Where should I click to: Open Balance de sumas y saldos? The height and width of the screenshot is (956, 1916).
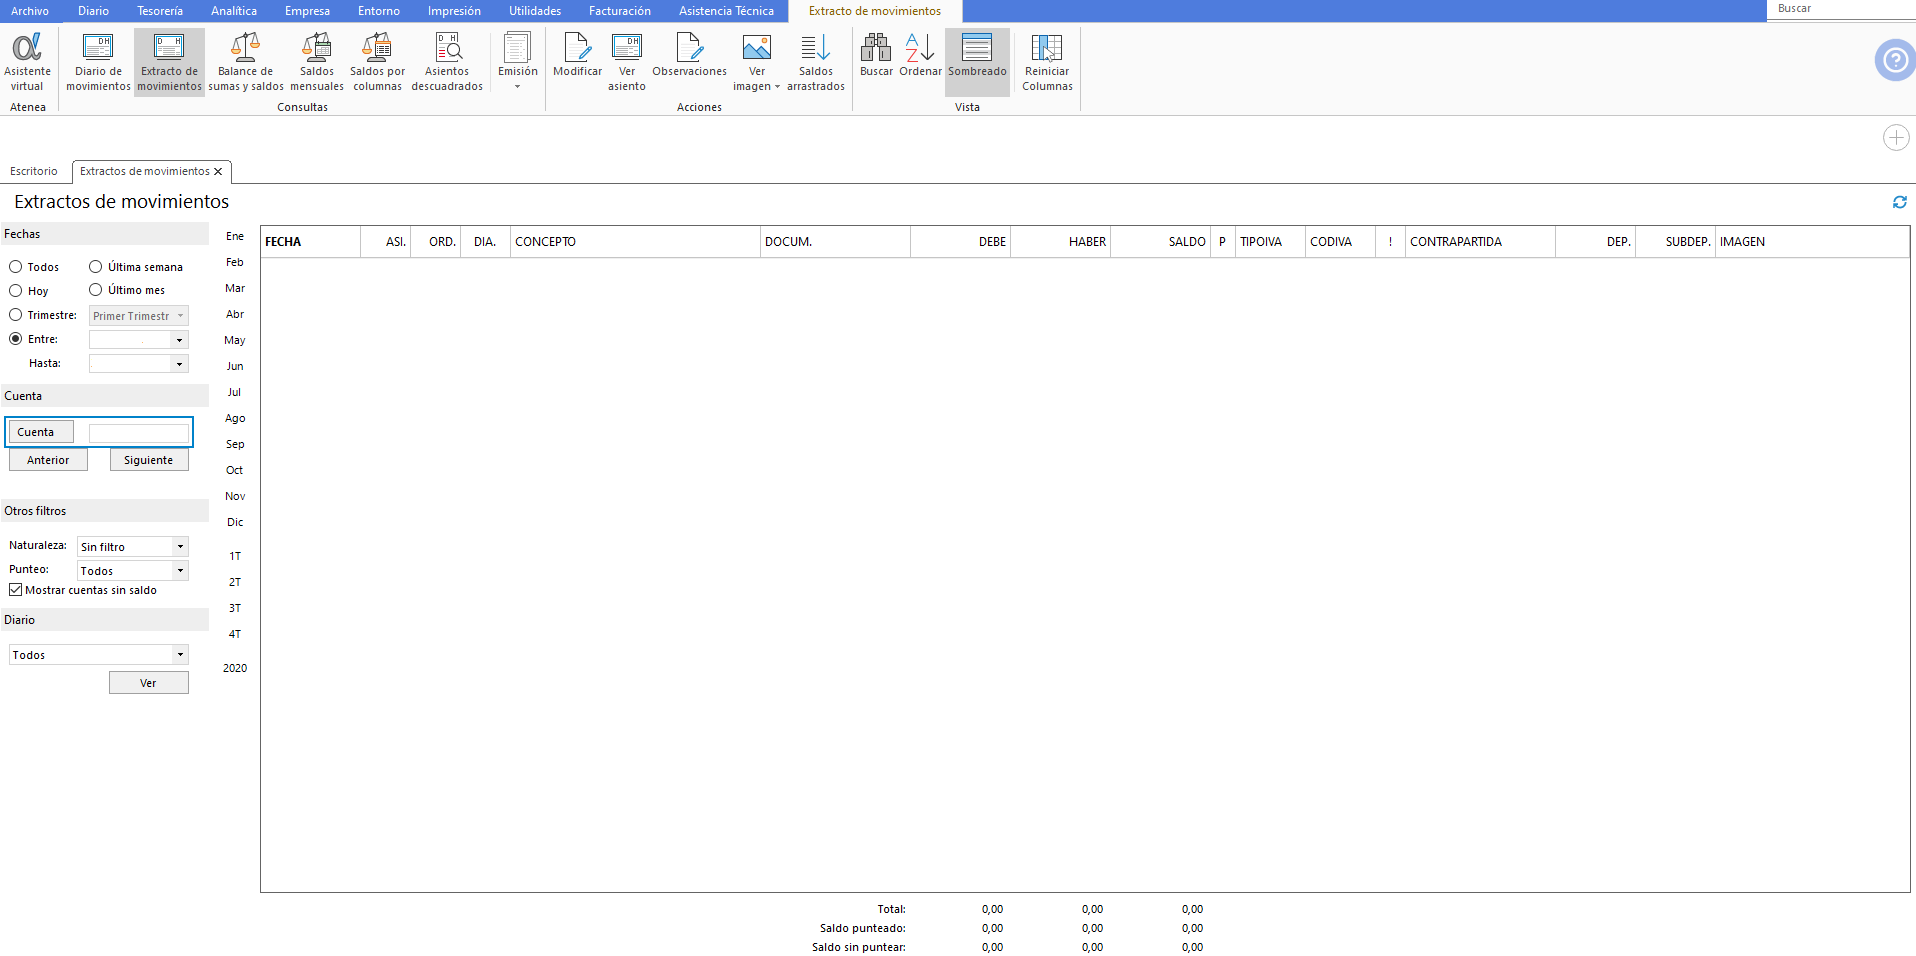(x=246, y=62)
